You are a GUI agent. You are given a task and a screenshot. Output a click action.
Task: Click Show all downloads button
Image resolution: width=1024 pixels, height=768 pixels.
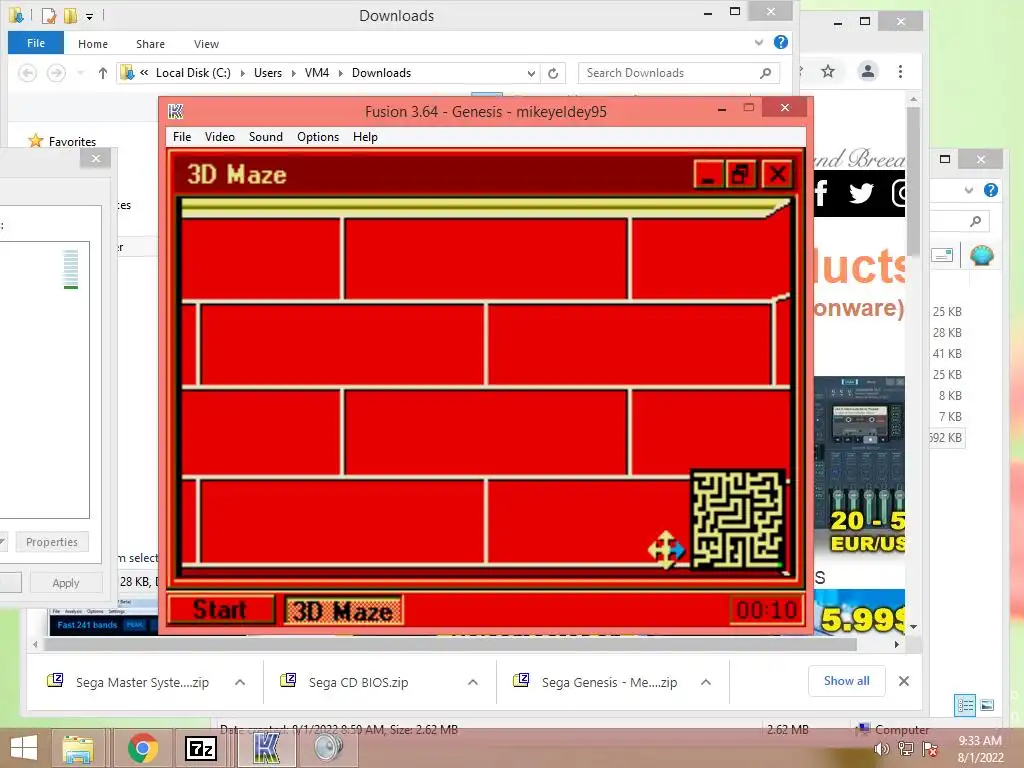(846, 680)
